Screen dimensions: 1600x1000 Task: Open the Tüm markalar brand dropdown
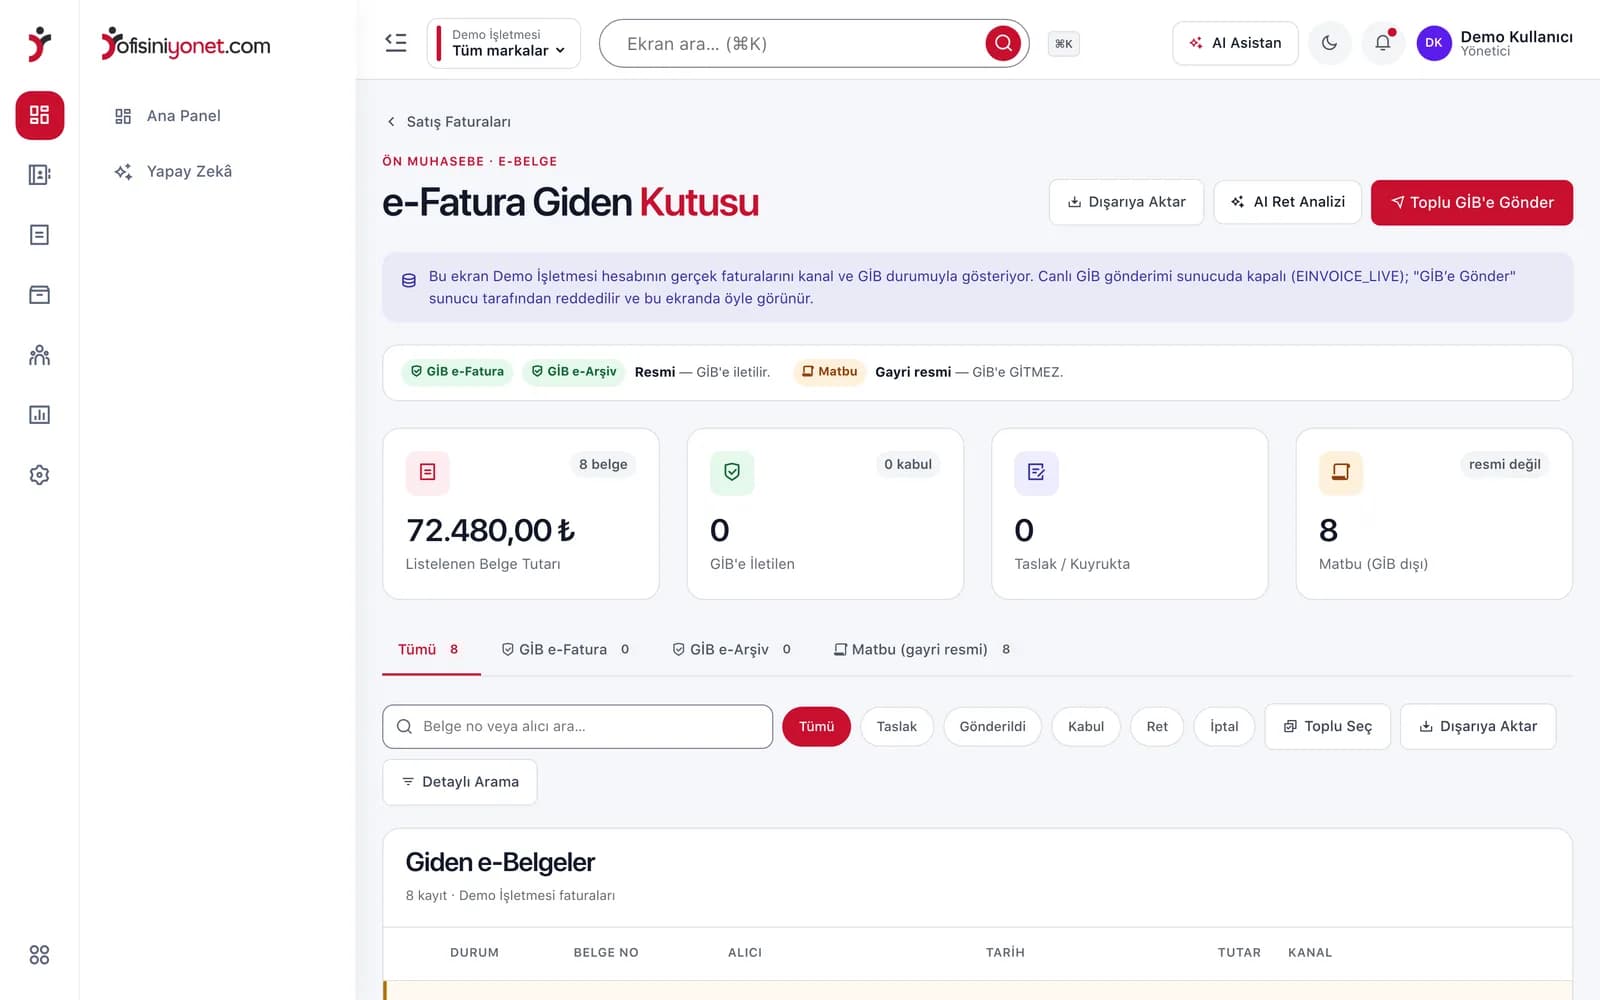[x=504, y=43]
